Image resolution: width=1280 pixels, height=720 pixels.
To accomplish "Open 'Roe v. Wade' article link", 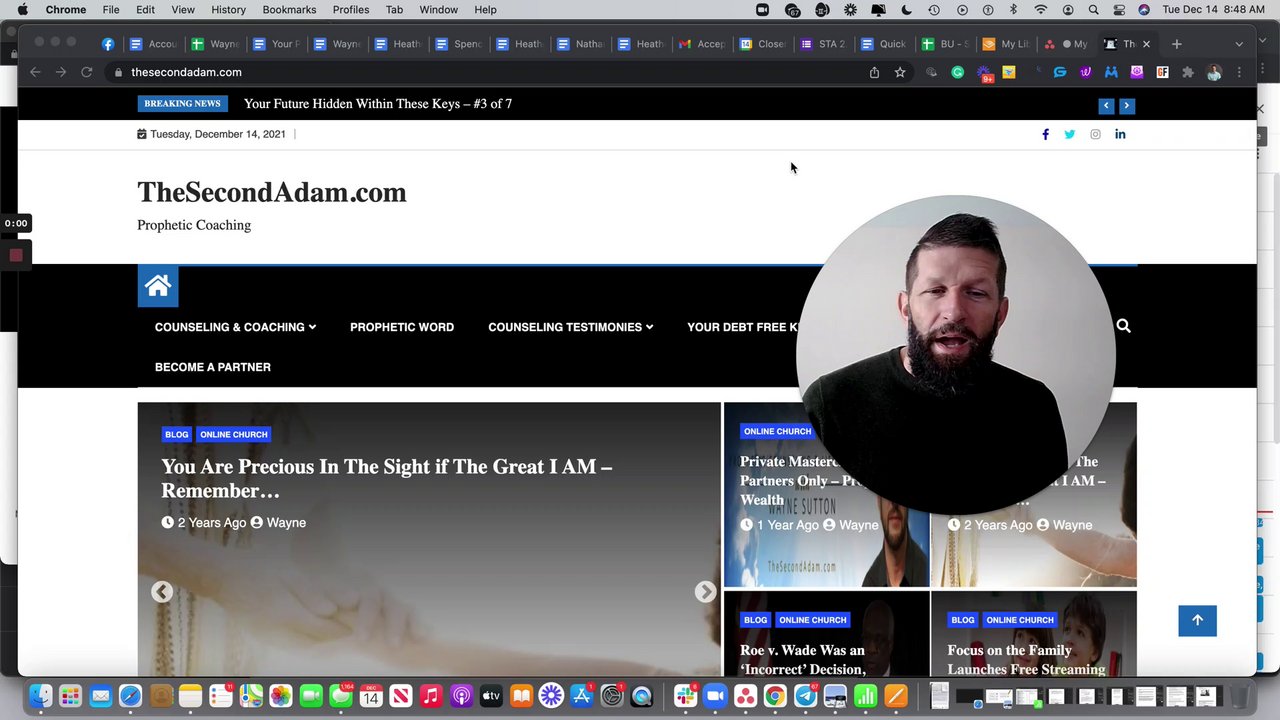I will (803, 660).
